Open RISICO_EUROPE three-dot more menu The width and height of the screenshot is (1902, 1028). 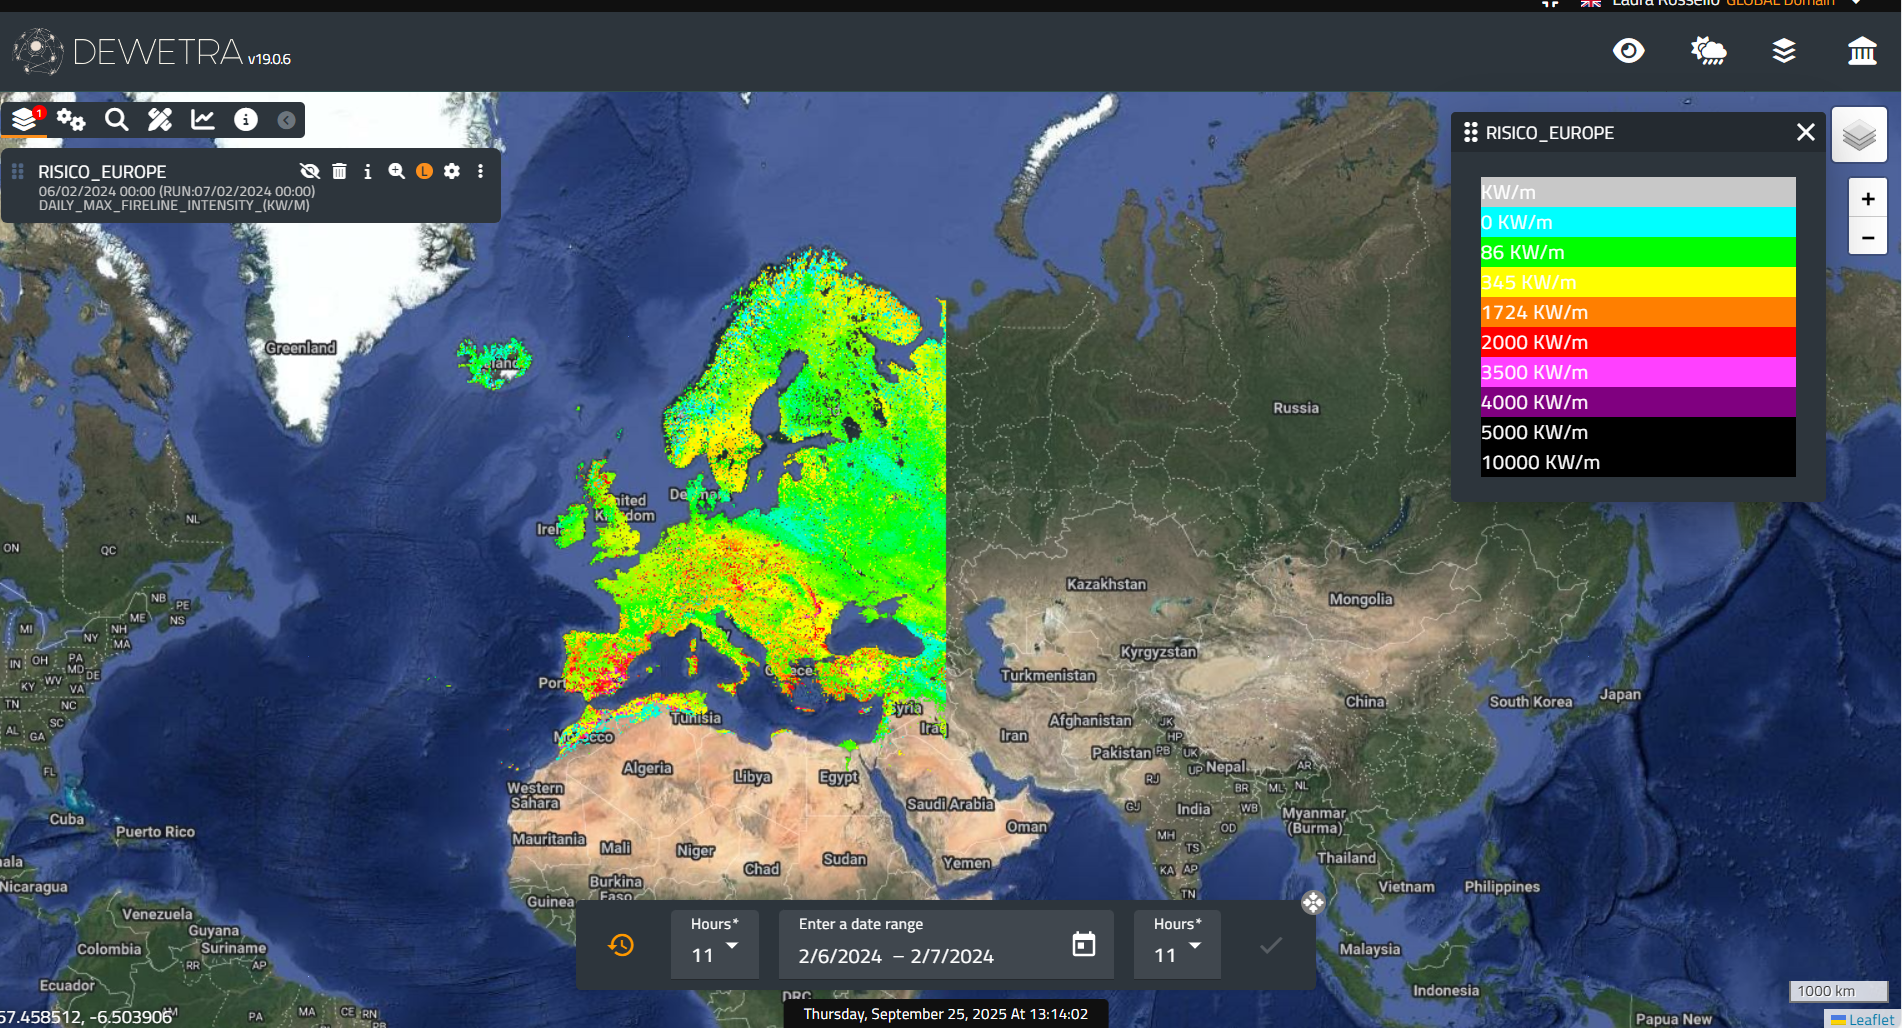[x=481, y=171]
